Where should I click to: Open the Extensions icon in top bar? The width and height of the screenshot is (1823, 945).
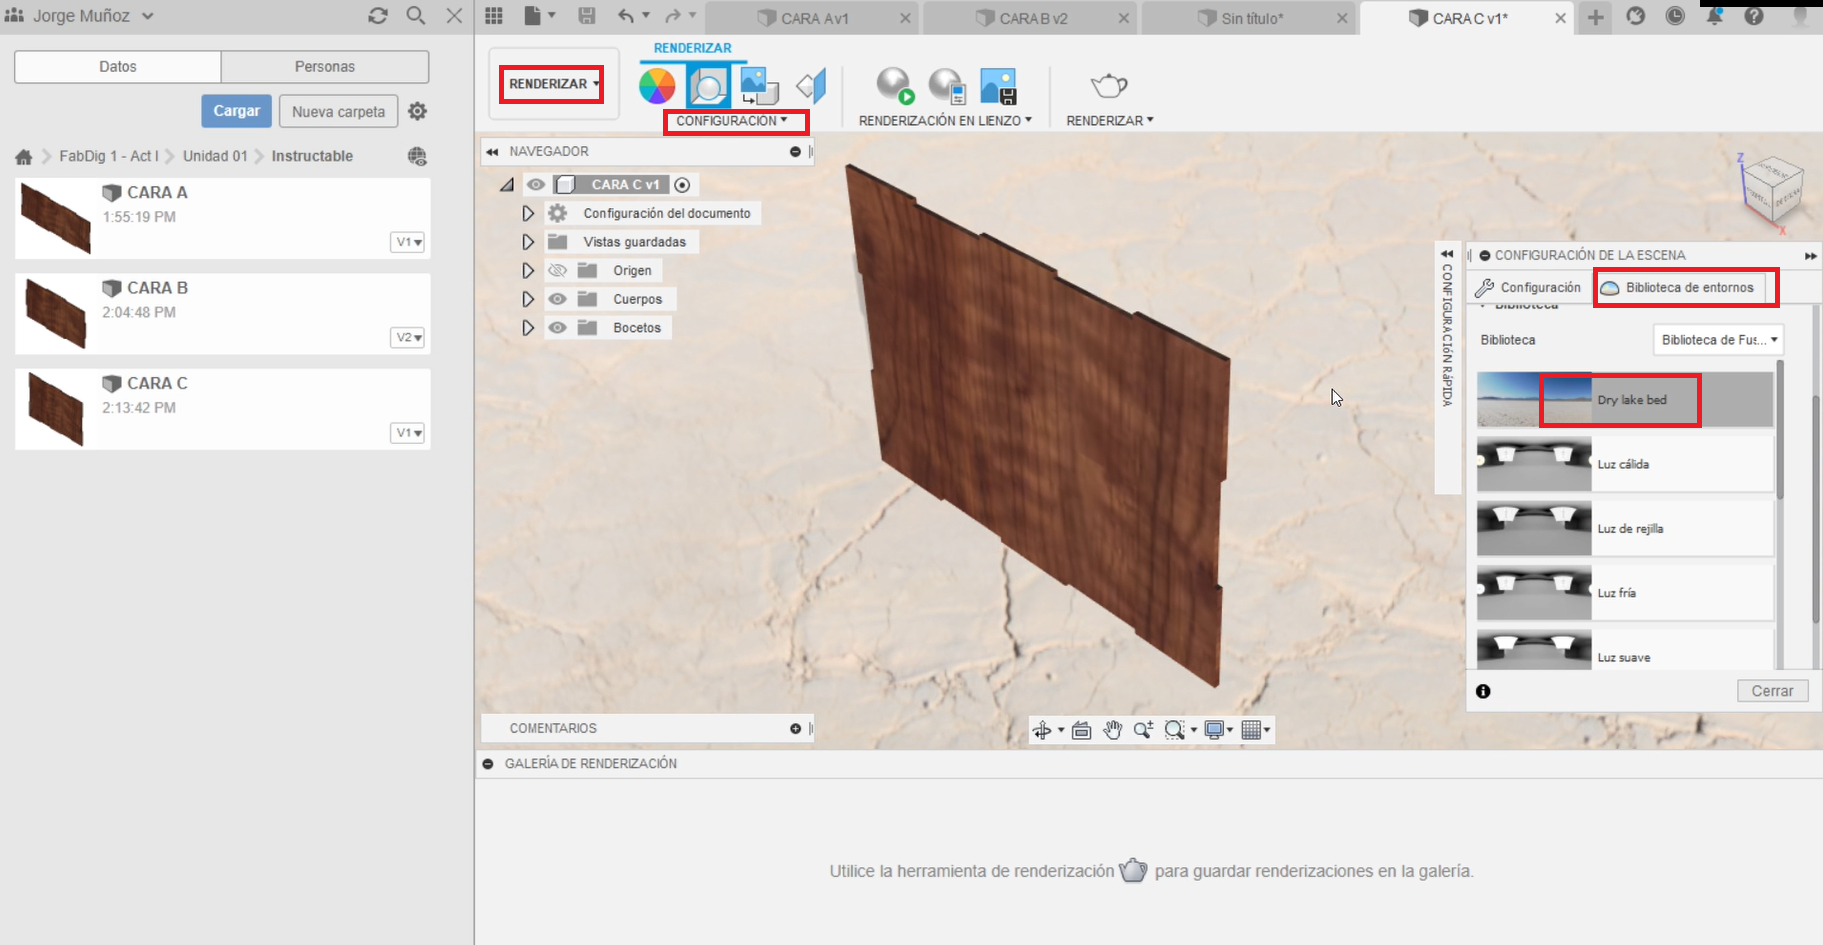1636,16
